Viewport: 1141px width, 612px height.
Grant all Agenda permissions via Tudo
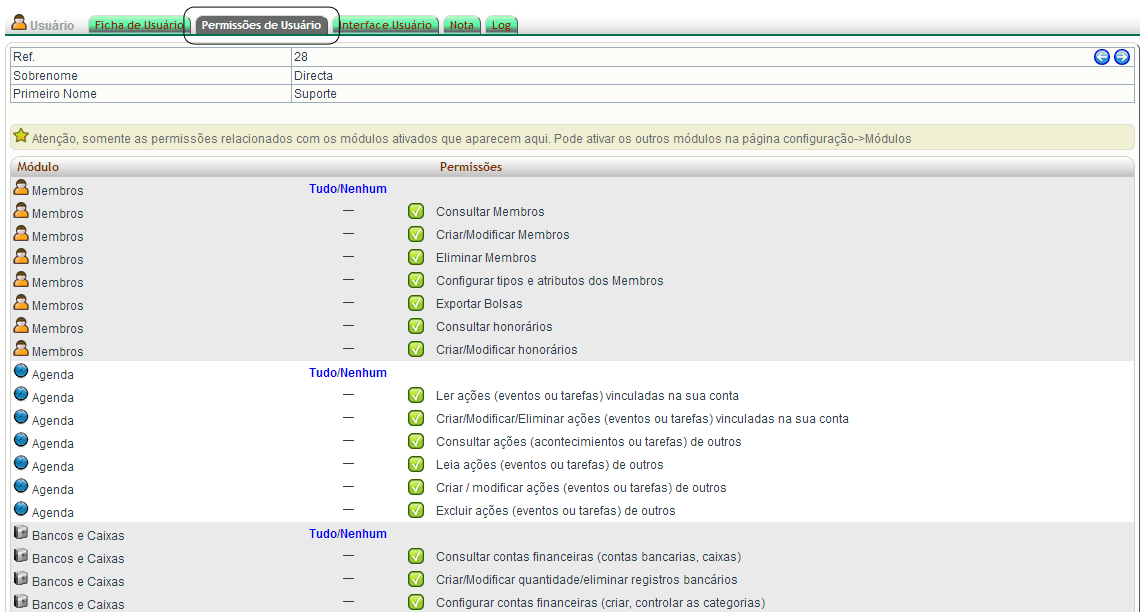point(322,373)
